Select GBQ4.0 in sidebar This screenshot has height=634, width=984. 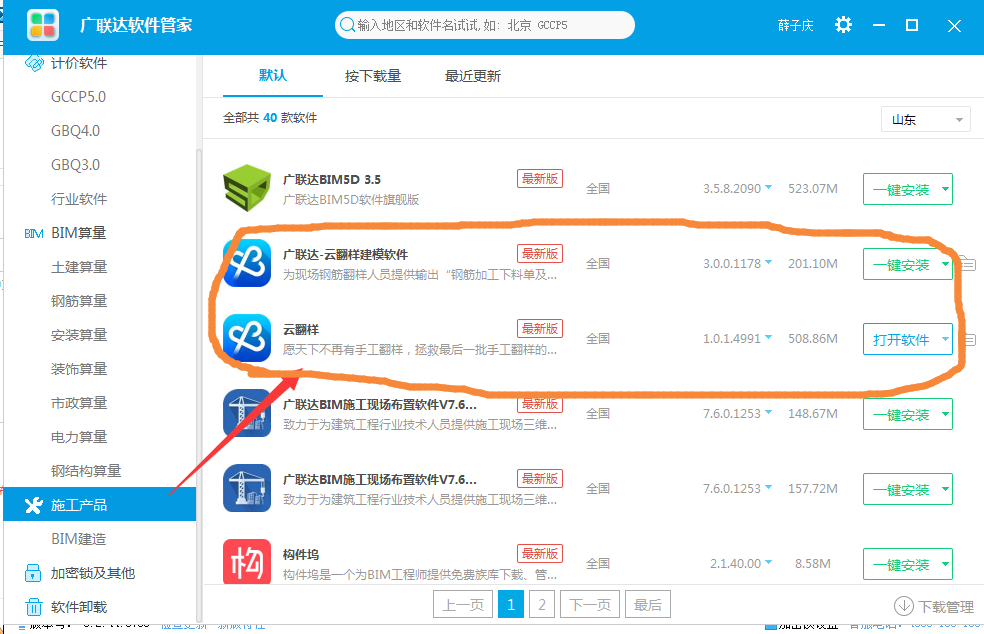click(x=75, y=131)
